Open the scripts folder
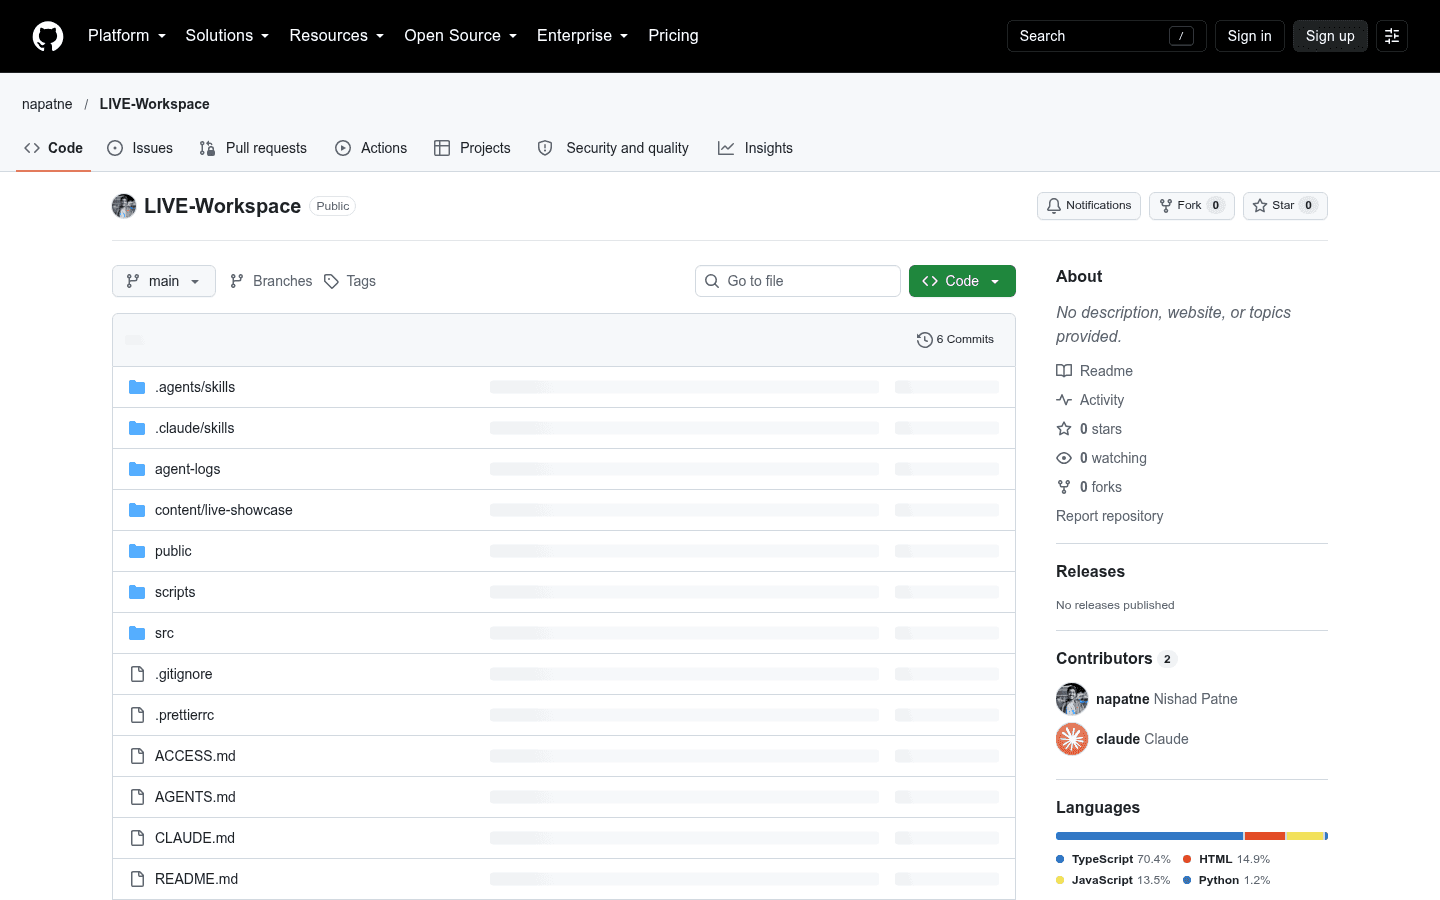1440x900 pixels. pos(175,592)
